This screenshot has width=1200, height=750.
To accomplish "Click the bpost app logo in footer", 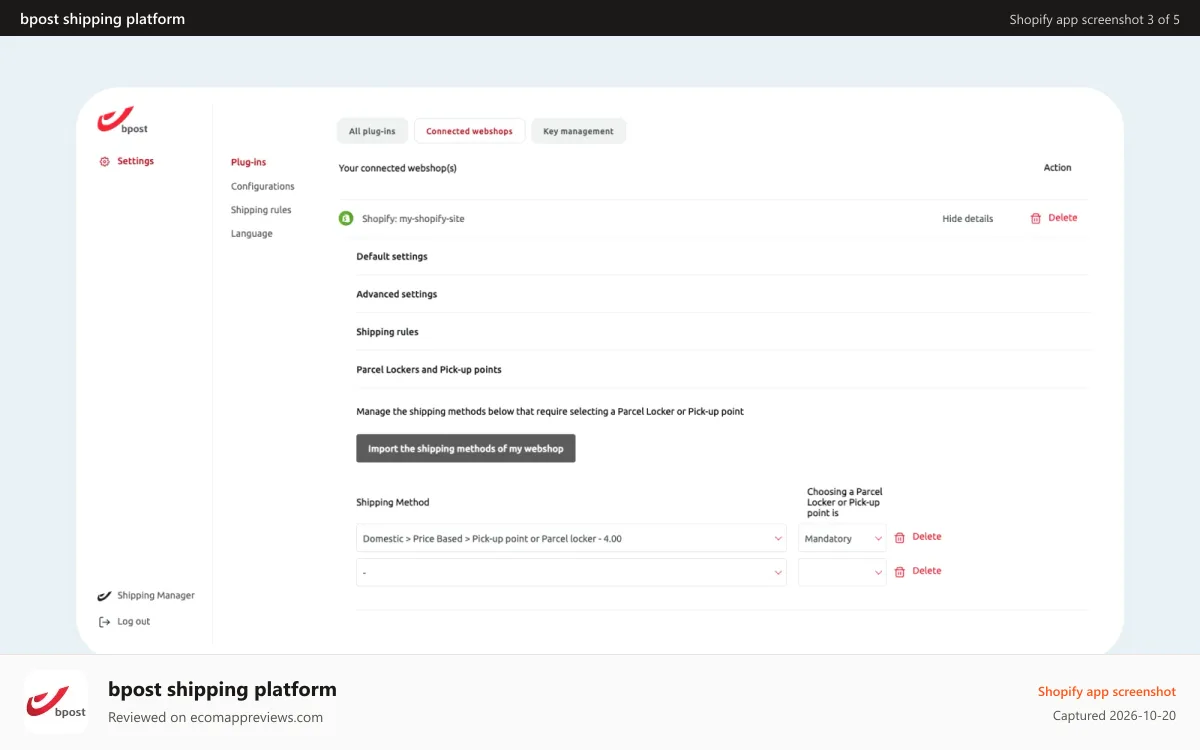I will pyautogui.click(x=56, y=702).
